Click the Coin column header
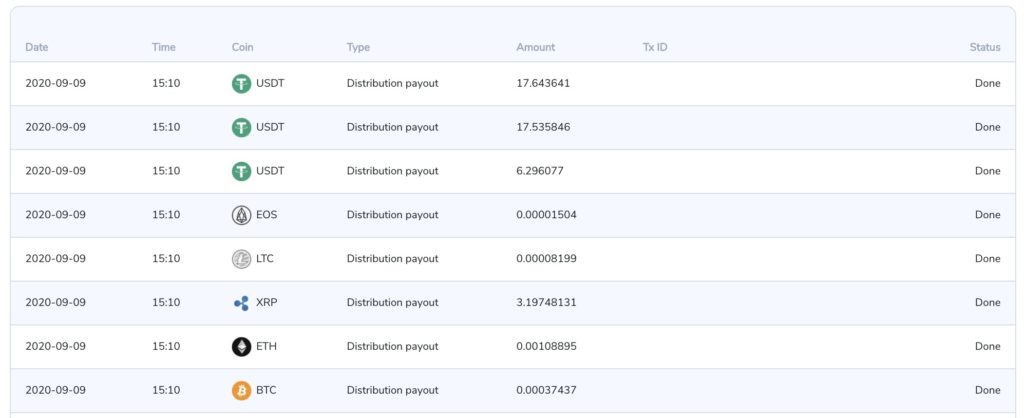 click(x=243, y=47)
